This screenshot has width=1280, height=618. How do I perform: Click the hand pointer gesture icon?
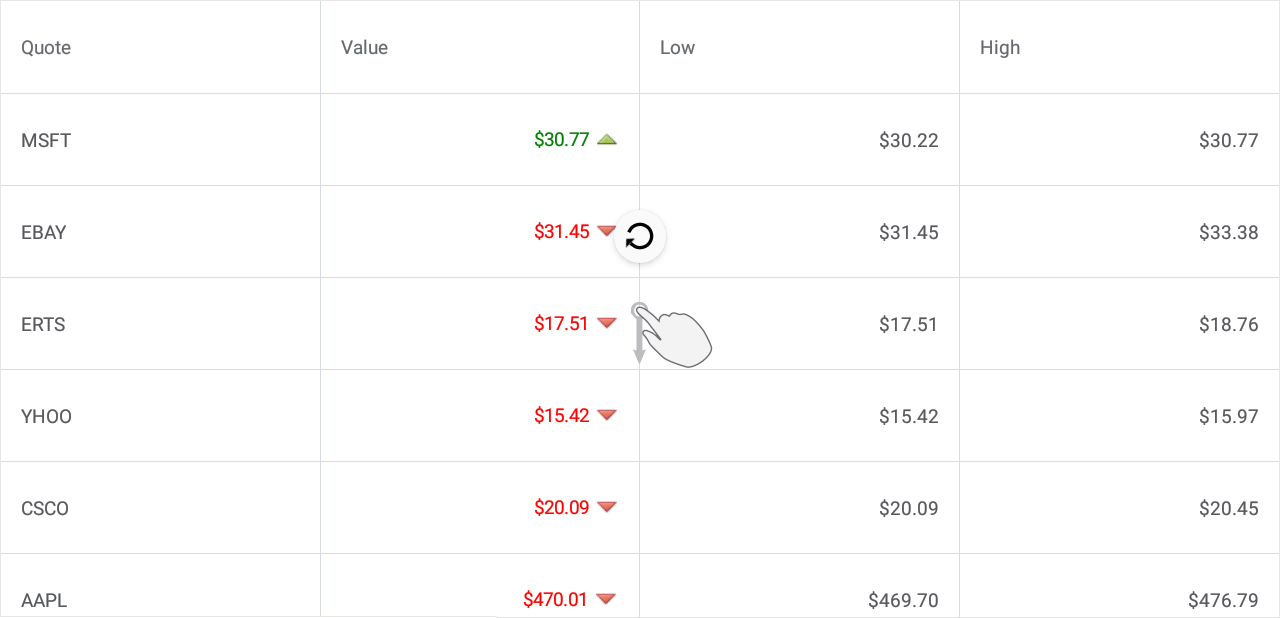(x=672, y=336)
